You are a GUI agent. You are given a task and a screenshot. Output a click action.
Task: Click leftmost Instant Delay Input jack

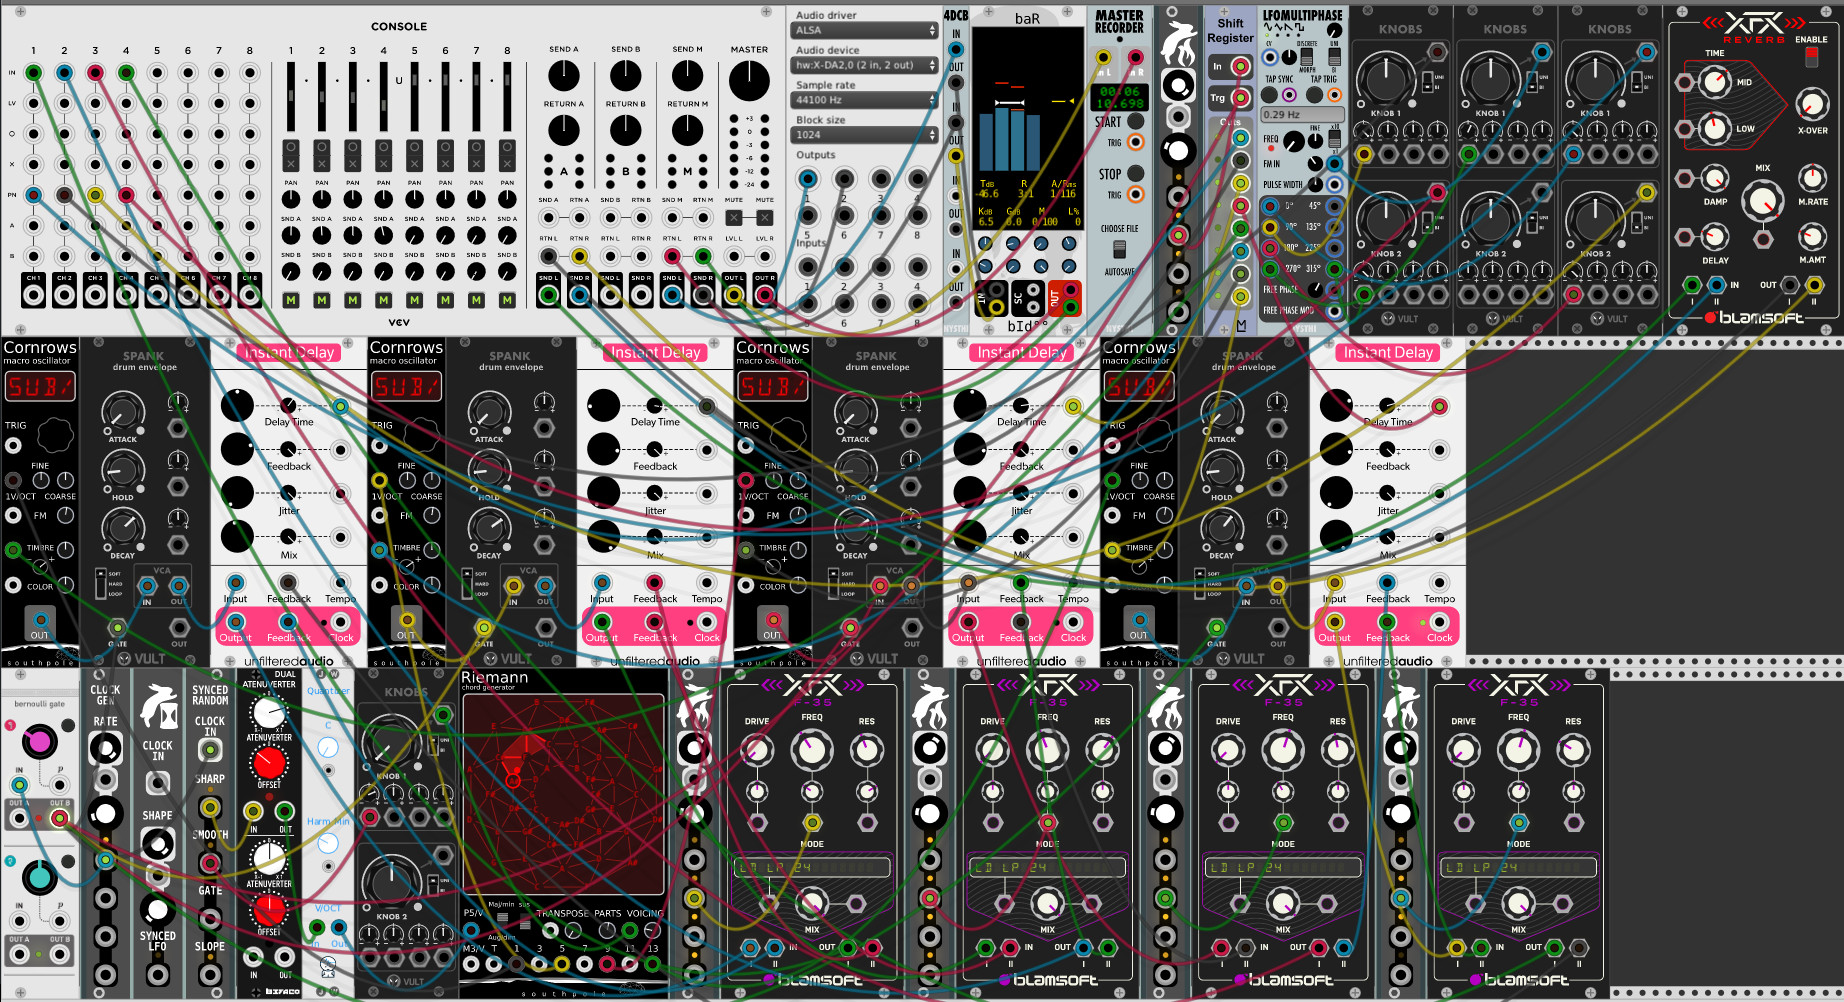235,583
